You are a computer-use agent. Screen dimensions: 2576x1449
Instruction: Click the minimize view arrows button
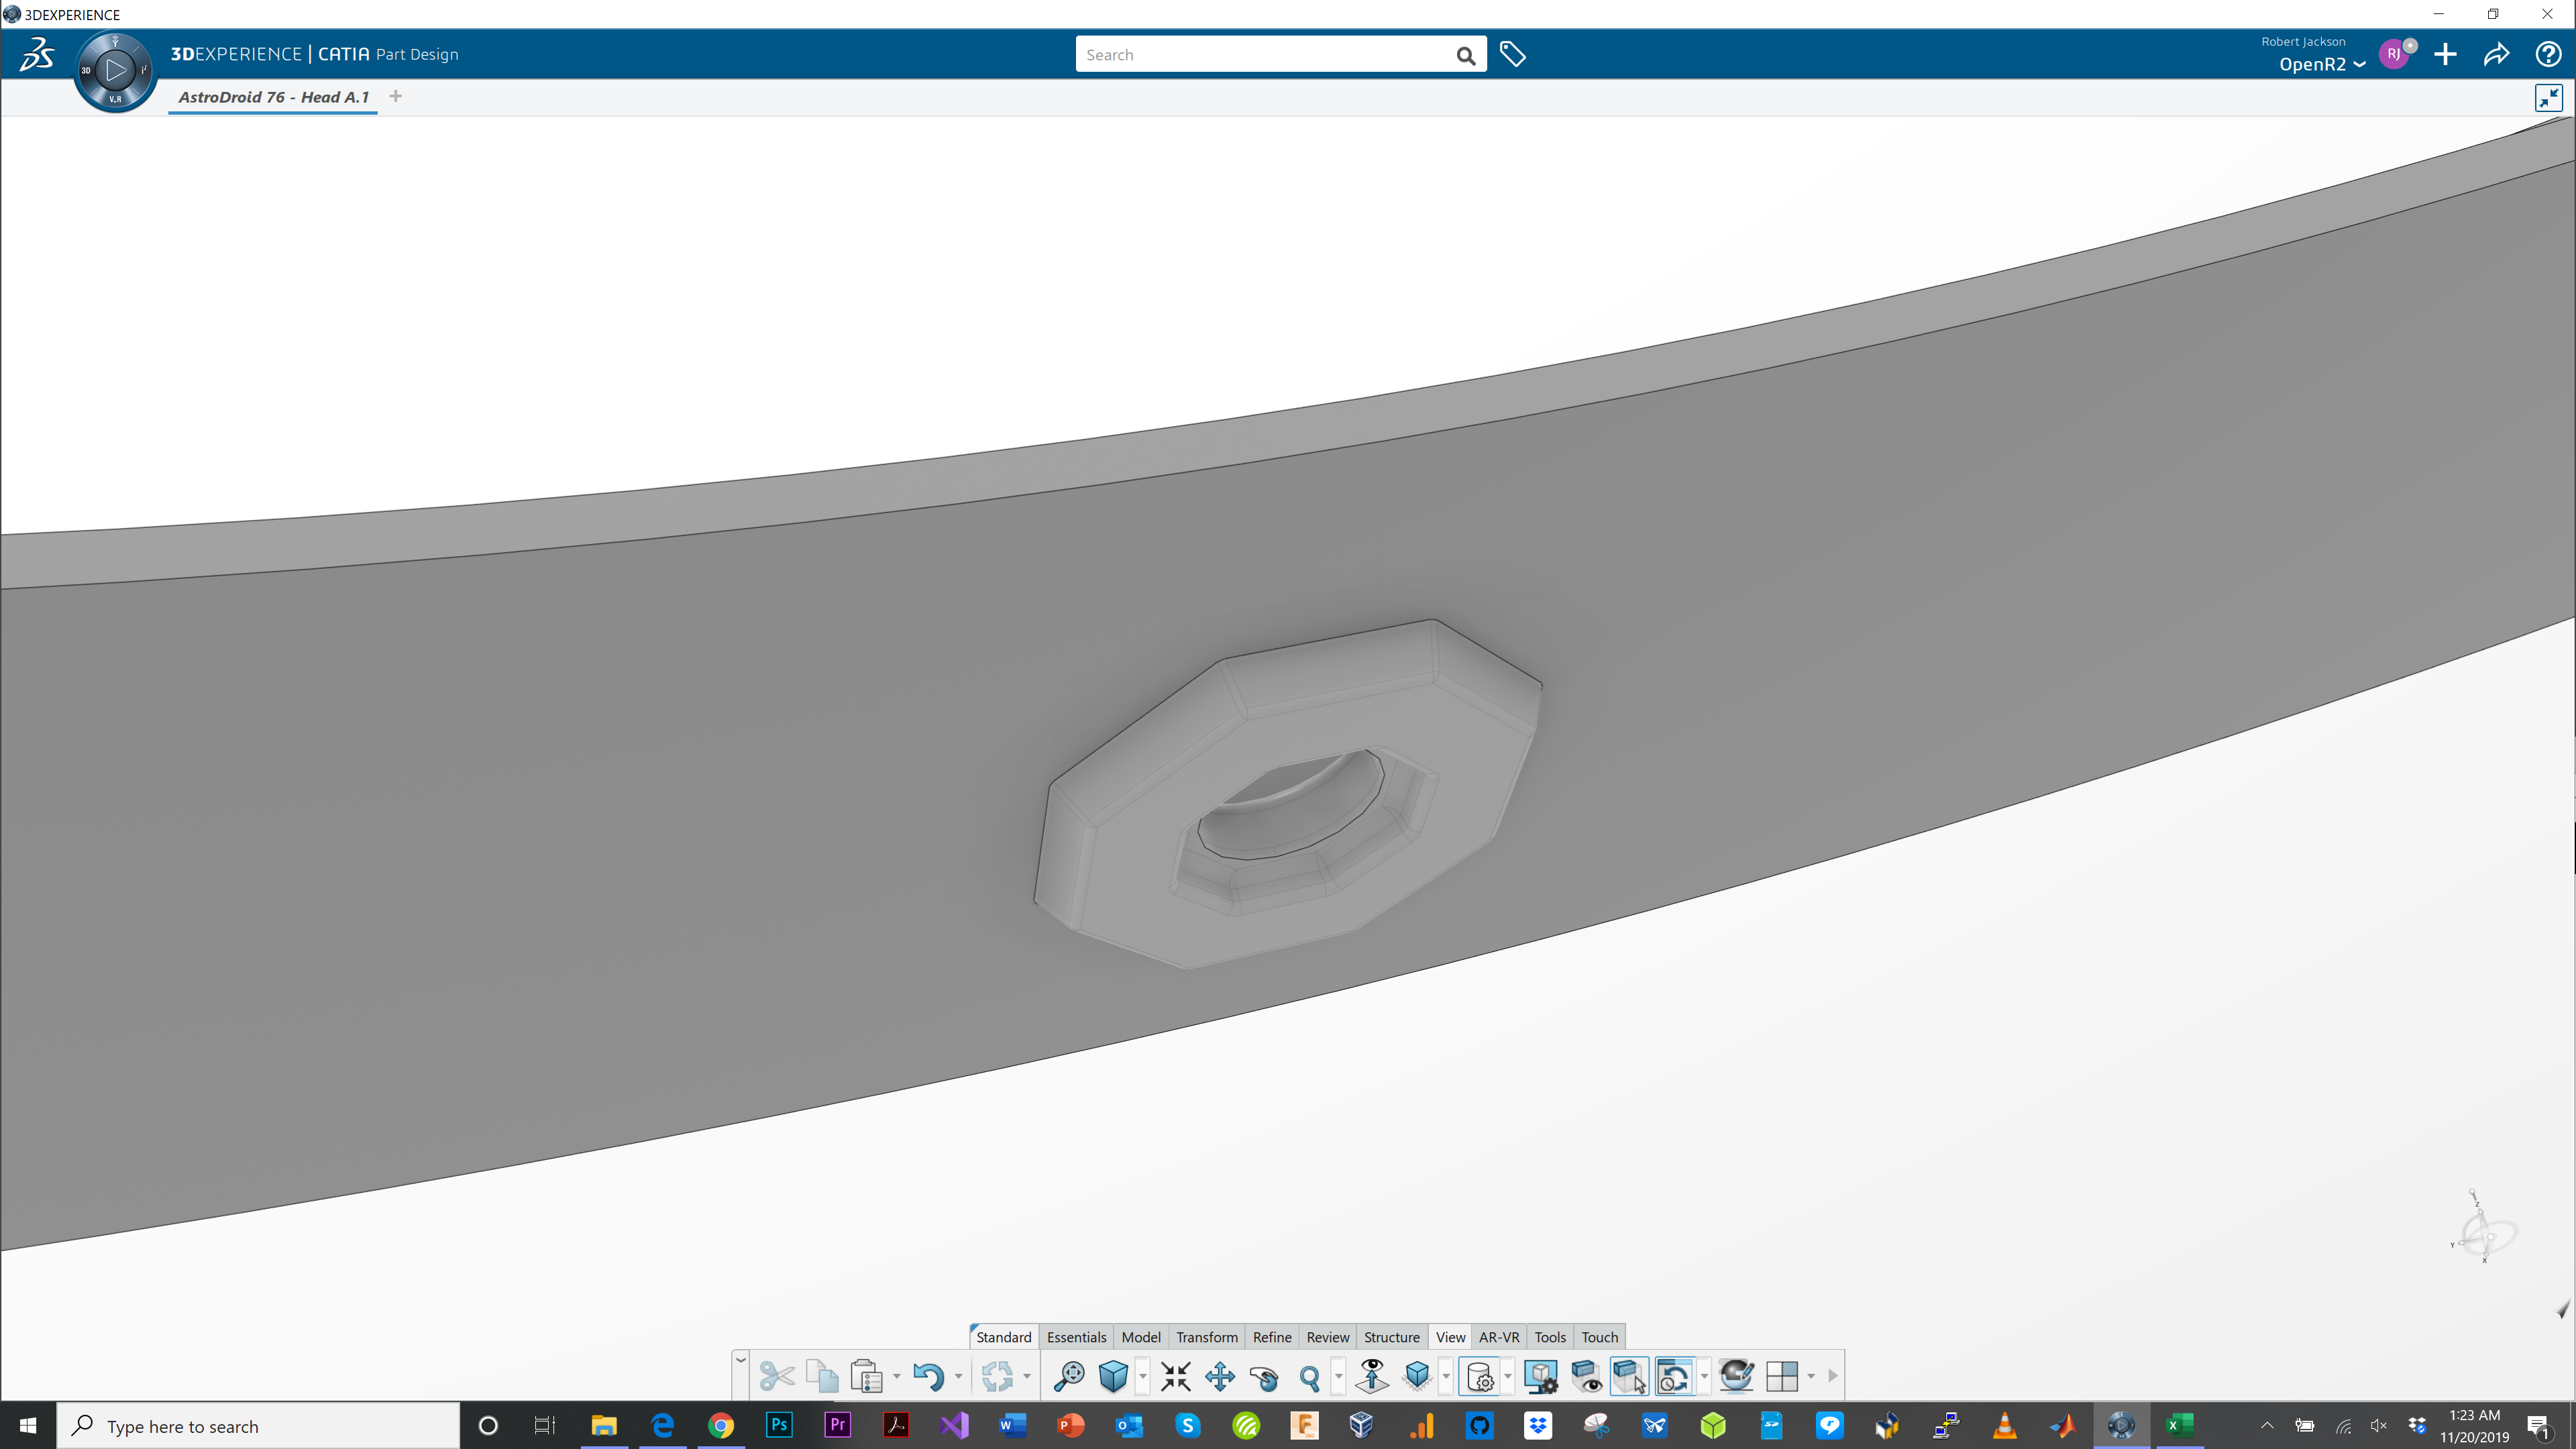pyautogui.click(x=2549, y=97)
